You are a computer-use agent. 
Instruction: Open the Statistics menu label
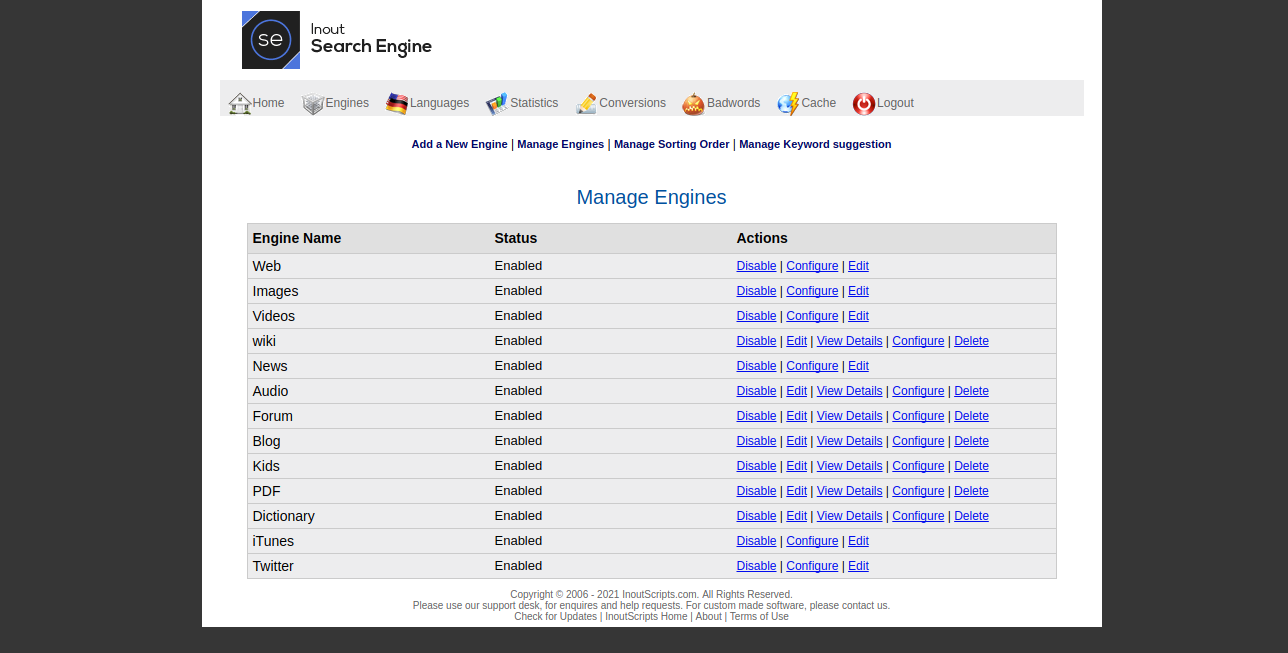pos(534,103)
